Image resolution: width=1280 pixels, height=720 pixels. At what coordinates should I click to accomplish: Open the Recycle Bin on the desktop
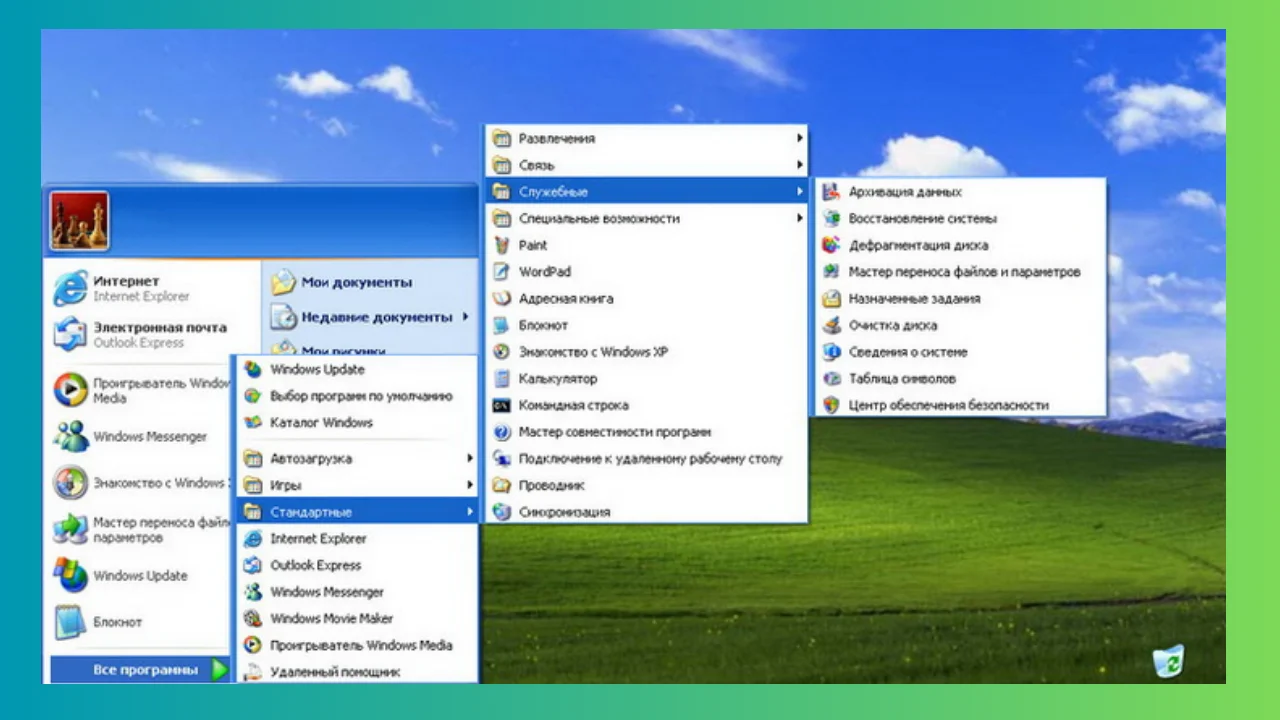[x=1167, y=660]
